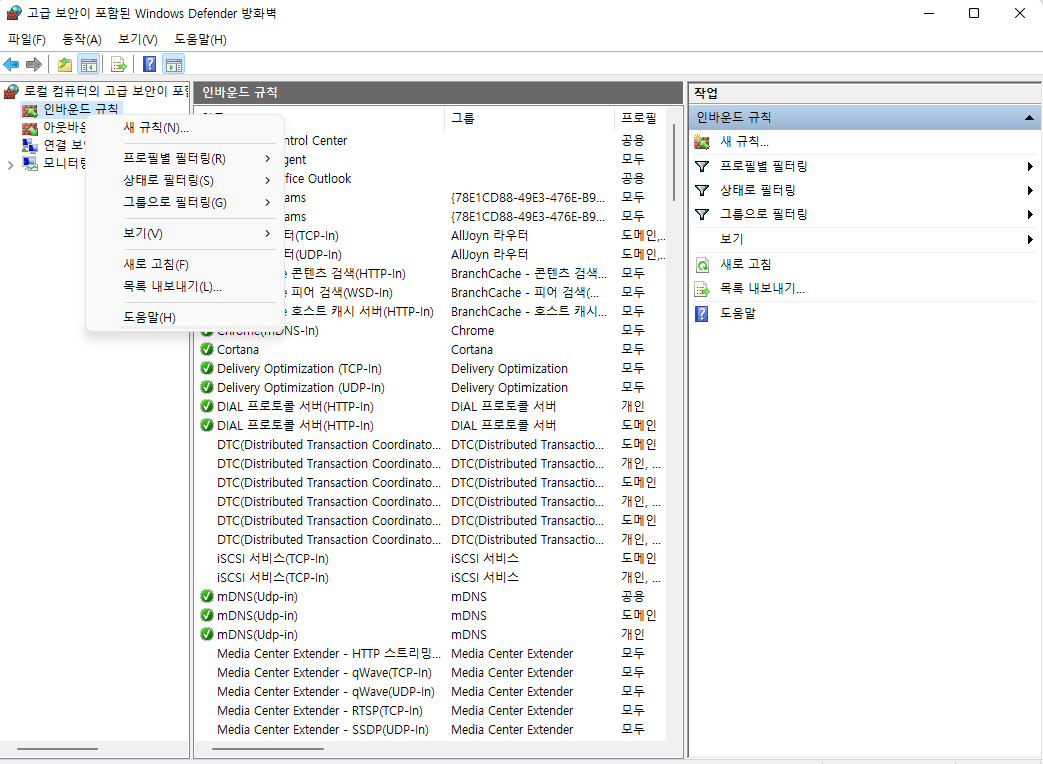Open the 동작(A) menu
Image resolution: width=1043 pixels, height=764 pixels.
click(82, 40)
